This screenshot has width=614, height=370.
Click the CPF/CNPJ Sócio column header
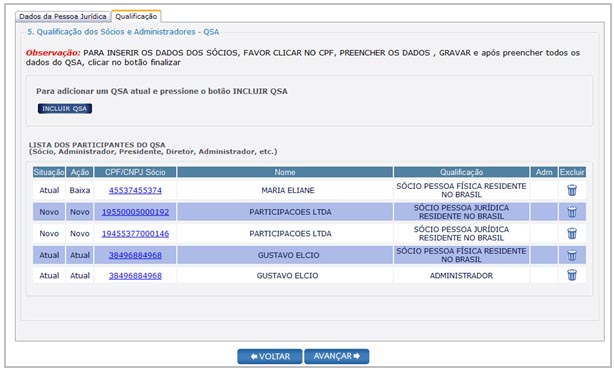coord(135,172)
